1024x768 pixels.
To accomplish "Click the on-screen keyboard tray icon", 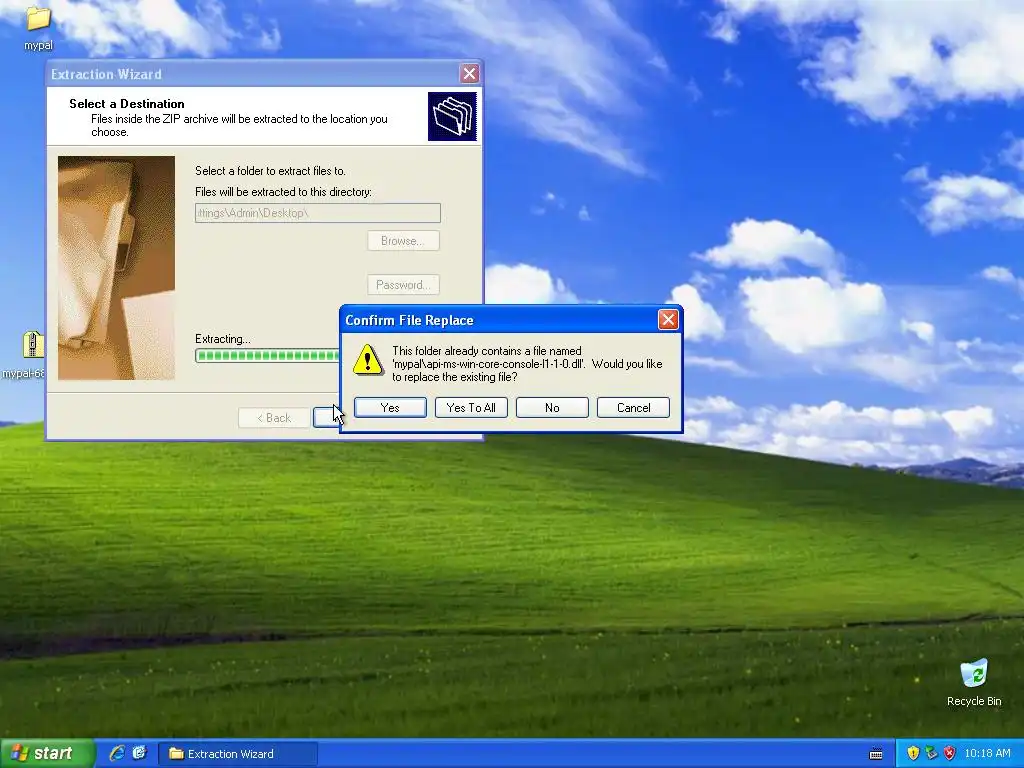I will (876, 754).
